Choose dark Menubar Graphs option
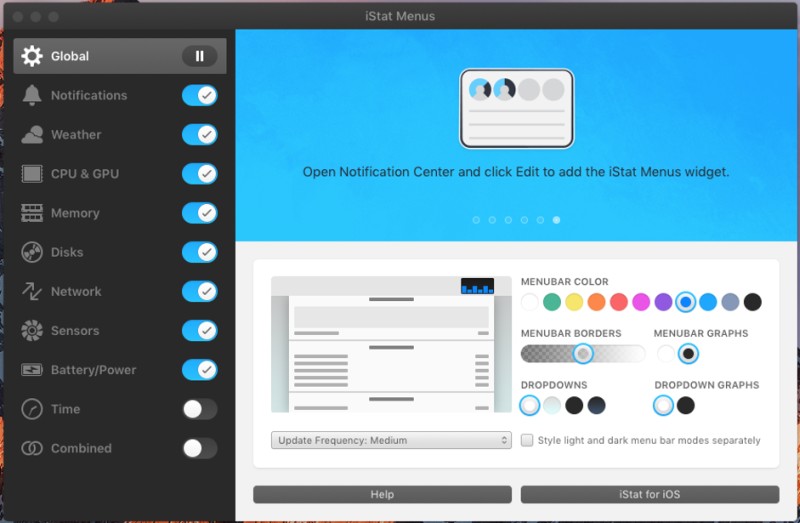 (688, 354)
